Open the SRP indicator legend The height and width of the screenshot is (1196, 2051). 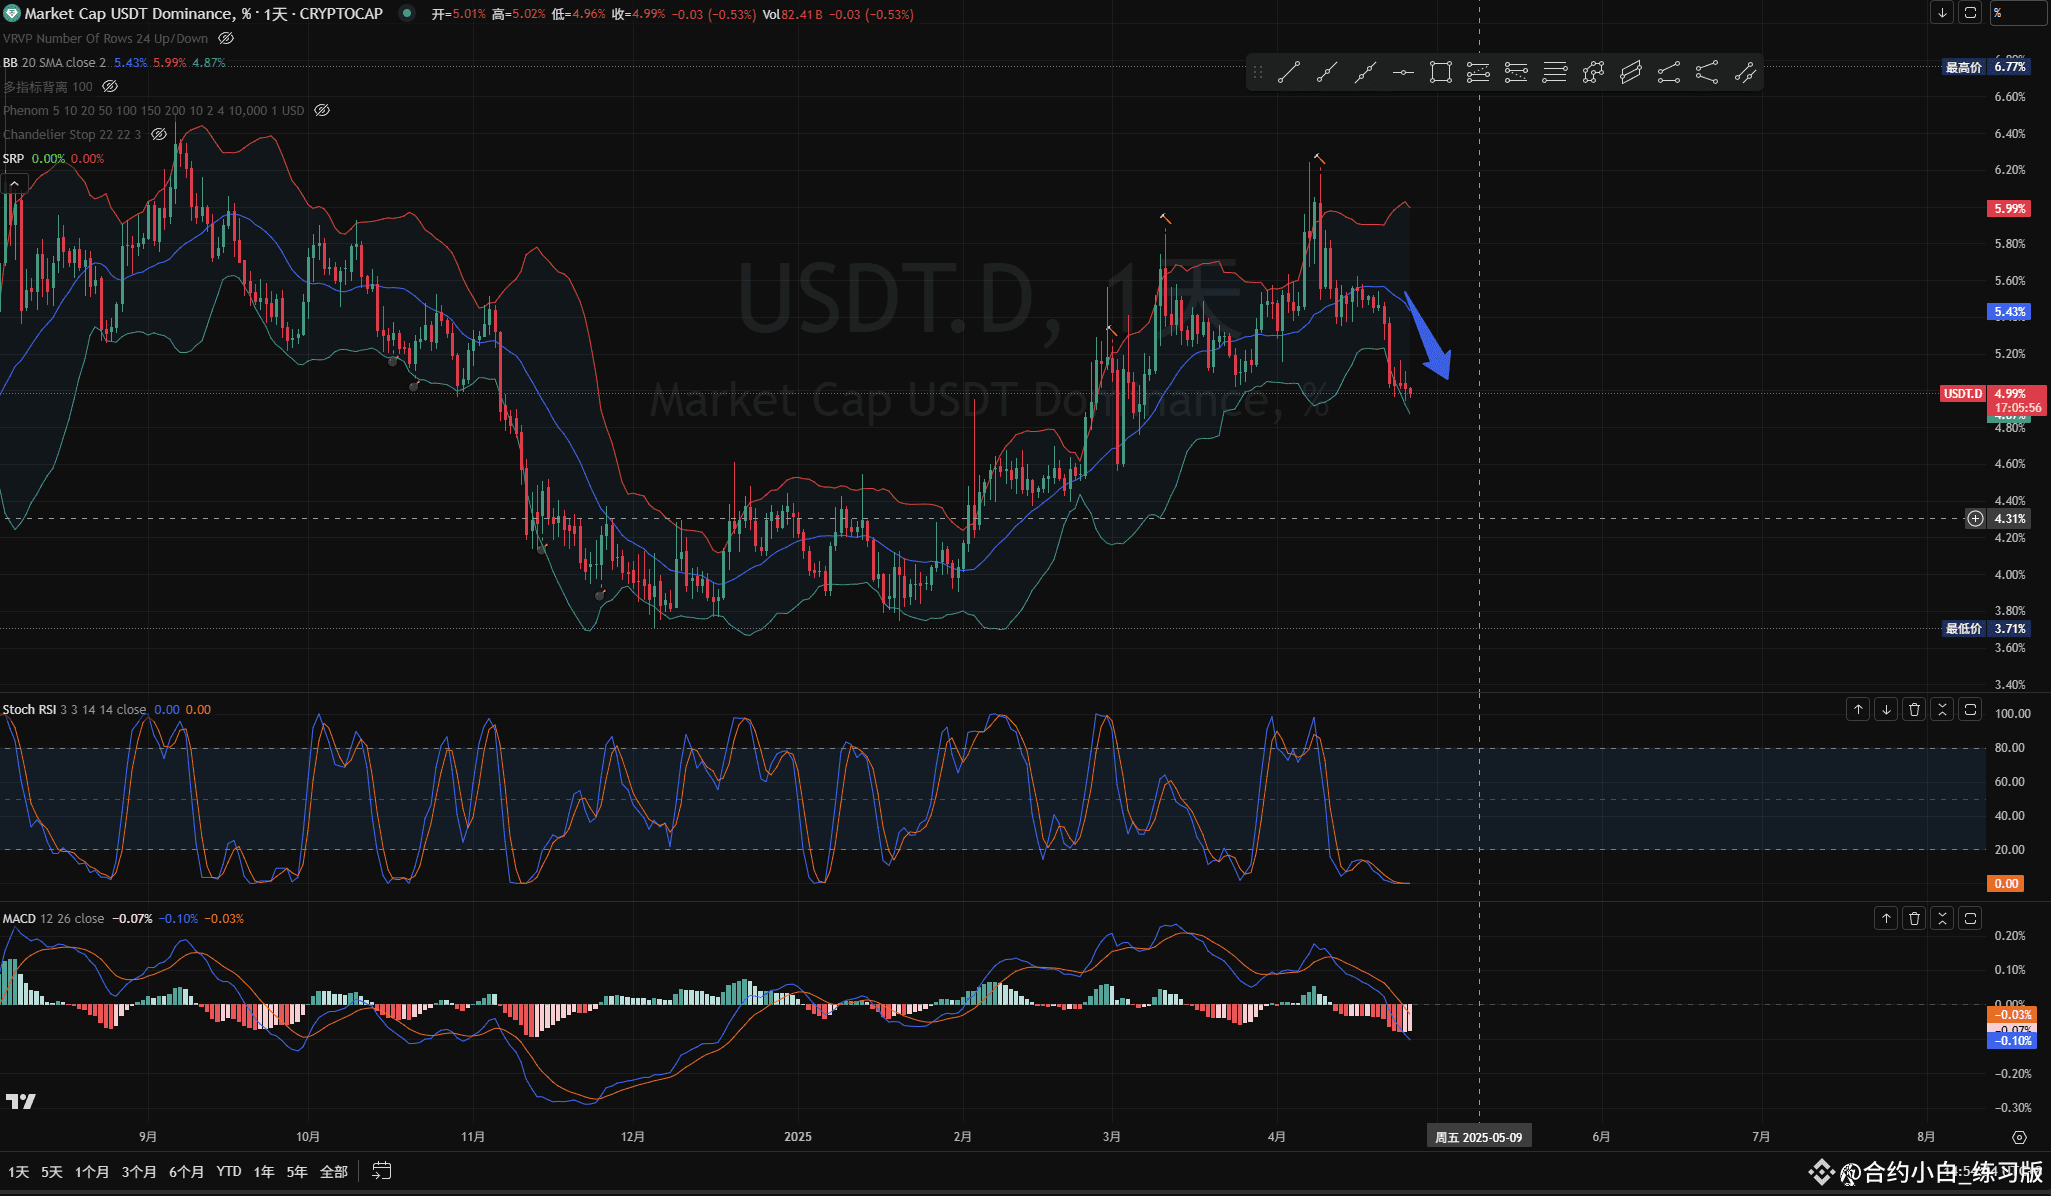(13, 158)
